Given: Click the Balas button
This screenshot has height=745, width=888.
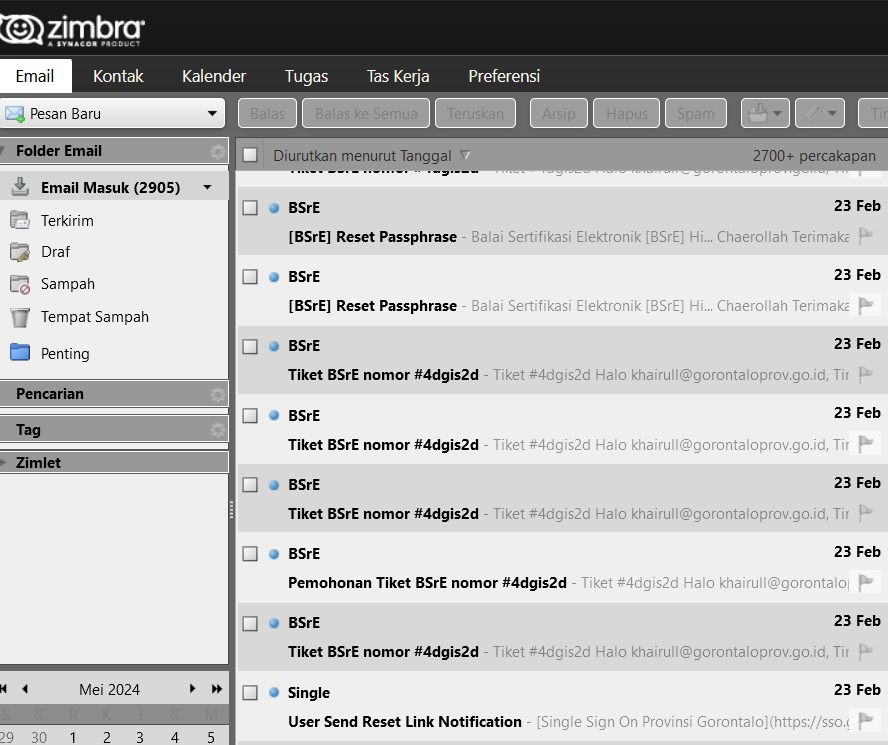Looking at the screenshot, I should (267, 113).
